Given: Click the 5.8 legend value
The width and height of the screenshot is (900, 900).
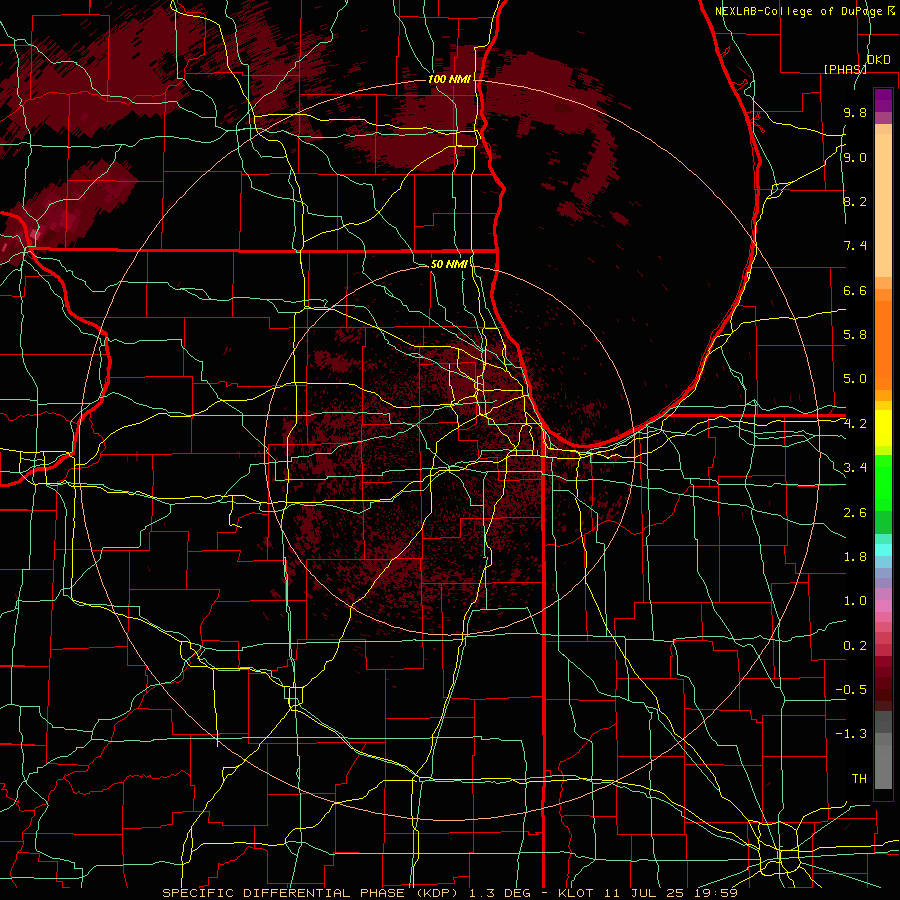Looking at the screenshot, I should pyautogui.click(x=855, y=335).
